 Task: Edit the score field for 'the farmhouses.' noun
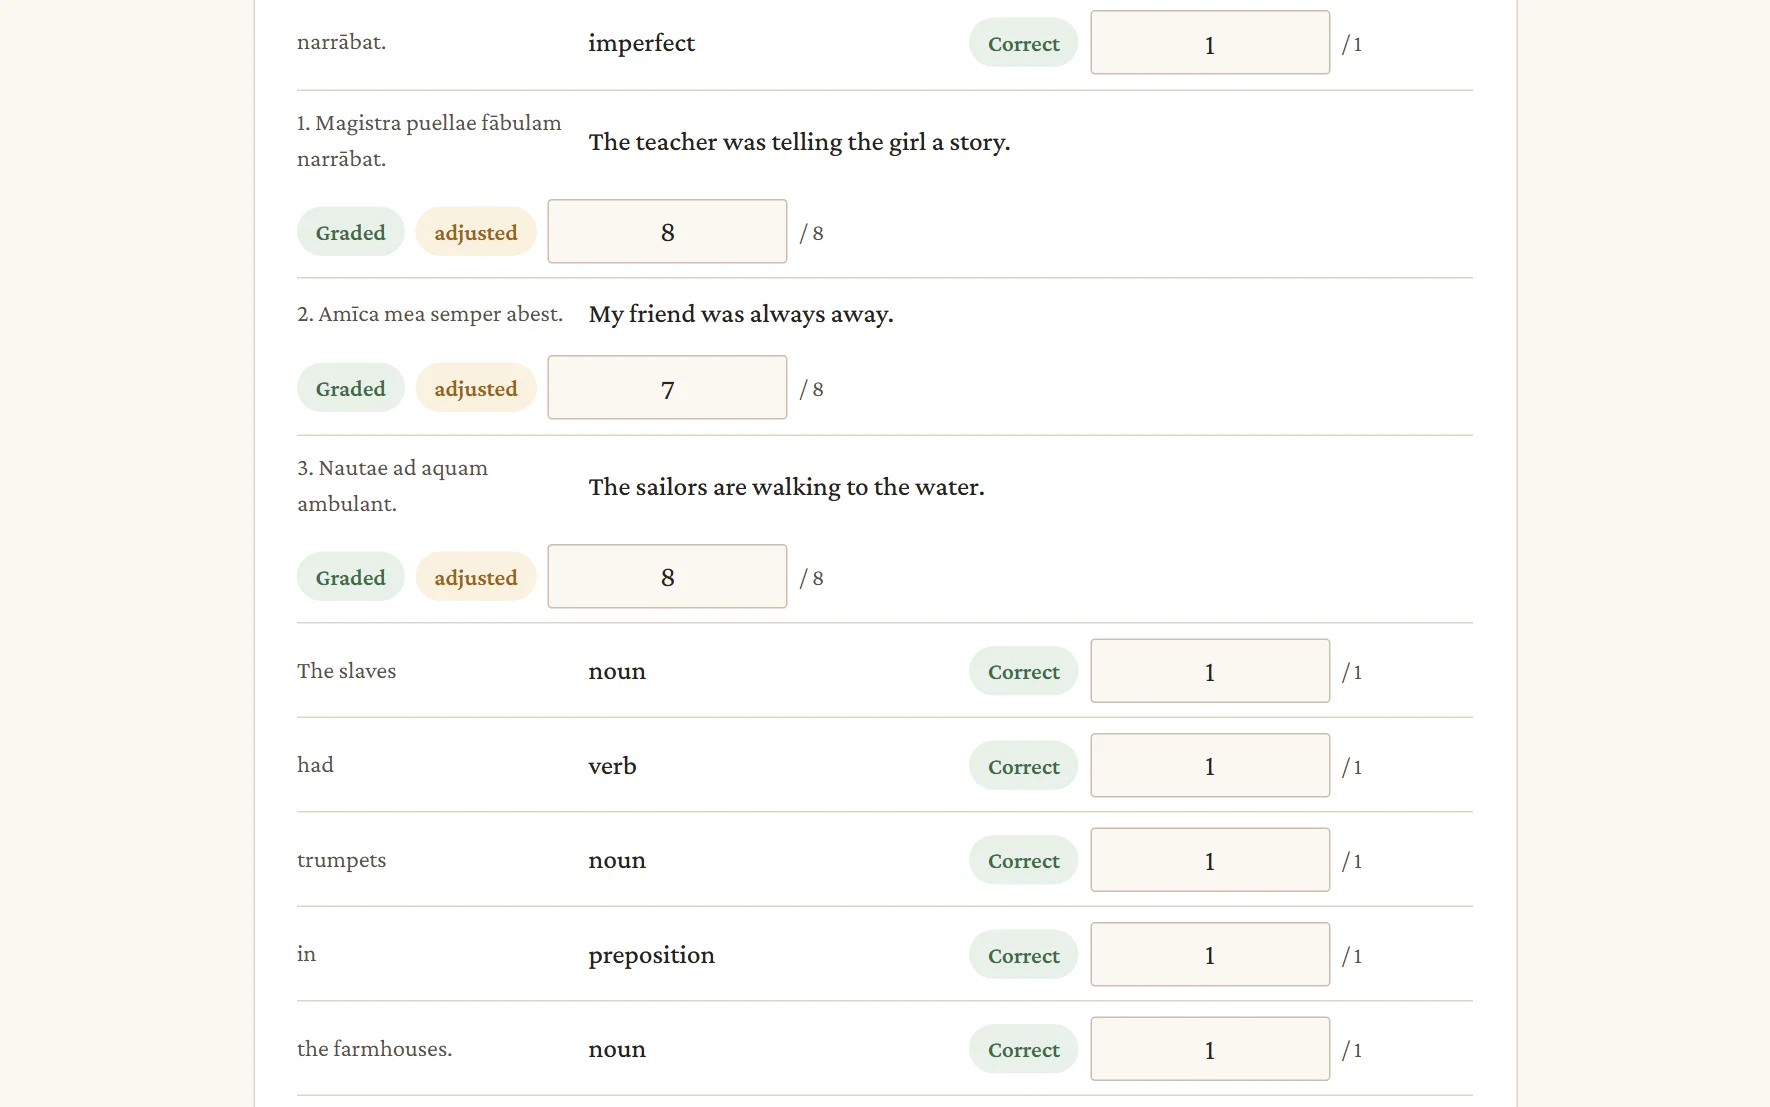pos(1210,1049)
